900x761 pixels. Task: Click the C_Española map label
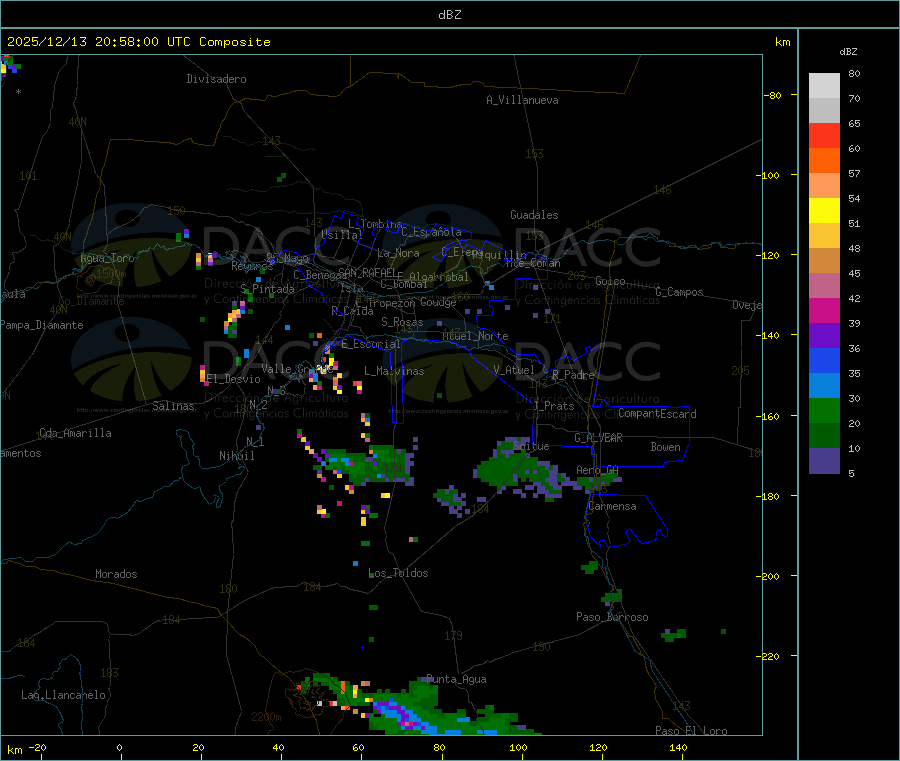tap(432, 232)
